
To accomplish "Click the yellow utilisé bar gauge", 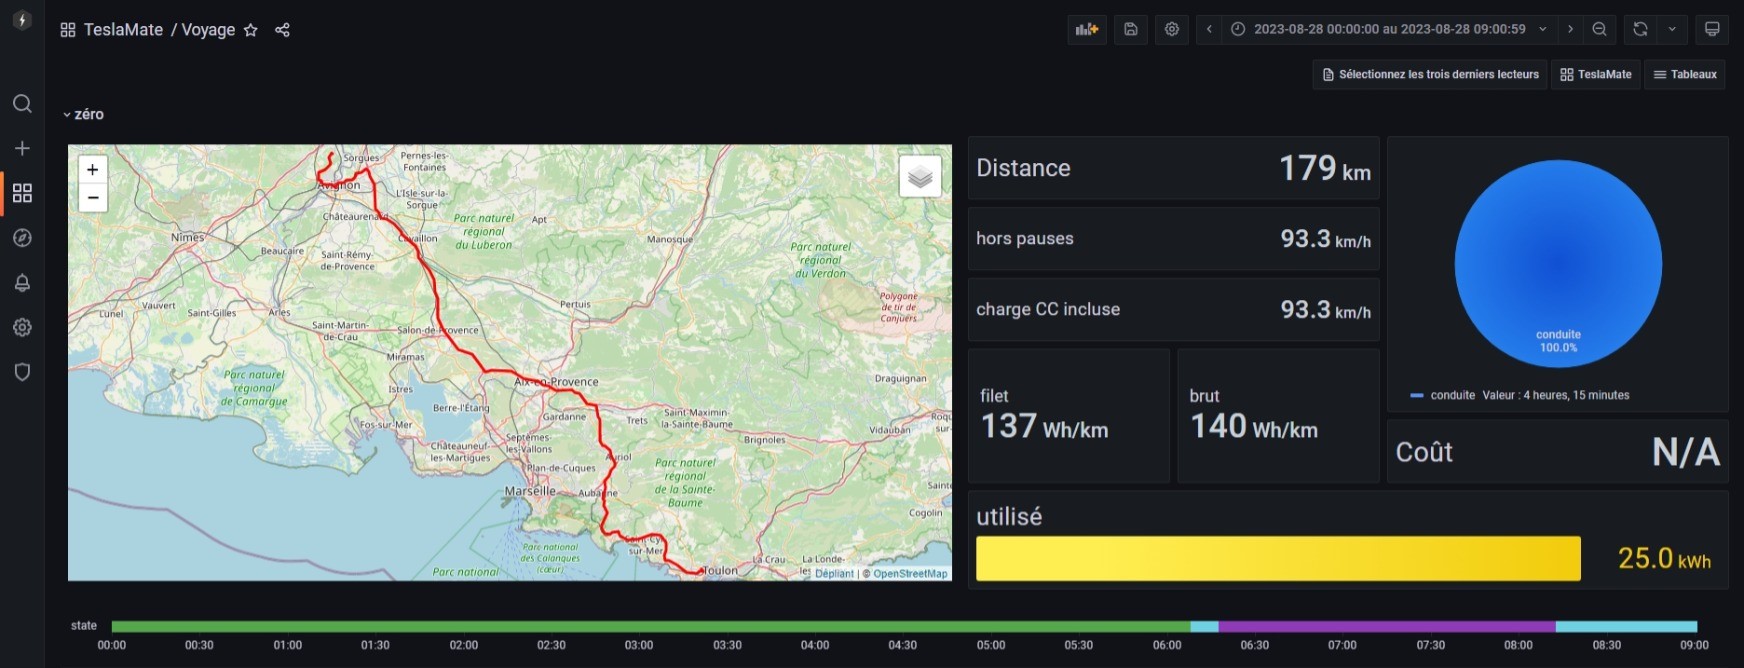I will click(x=1278, y=559).
